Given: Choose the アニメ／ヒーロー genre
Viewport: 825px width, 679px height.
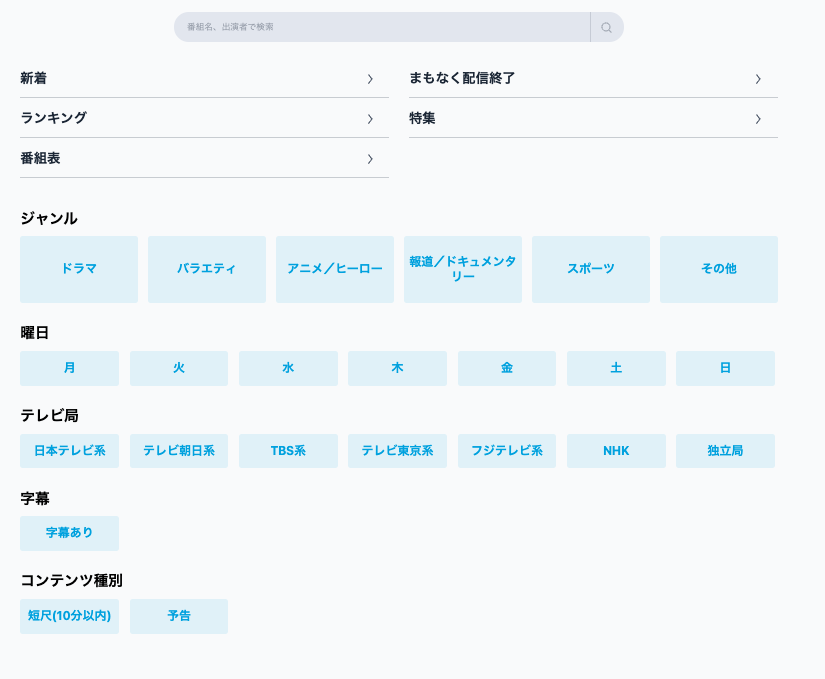Looking at the screenshot, I should coord(335,269).
